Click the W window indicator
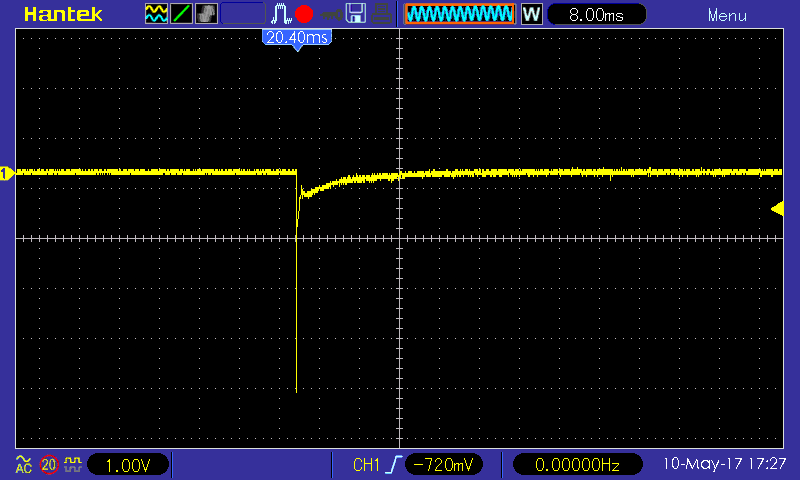800x480 pixels. click(x=531, y=14)
